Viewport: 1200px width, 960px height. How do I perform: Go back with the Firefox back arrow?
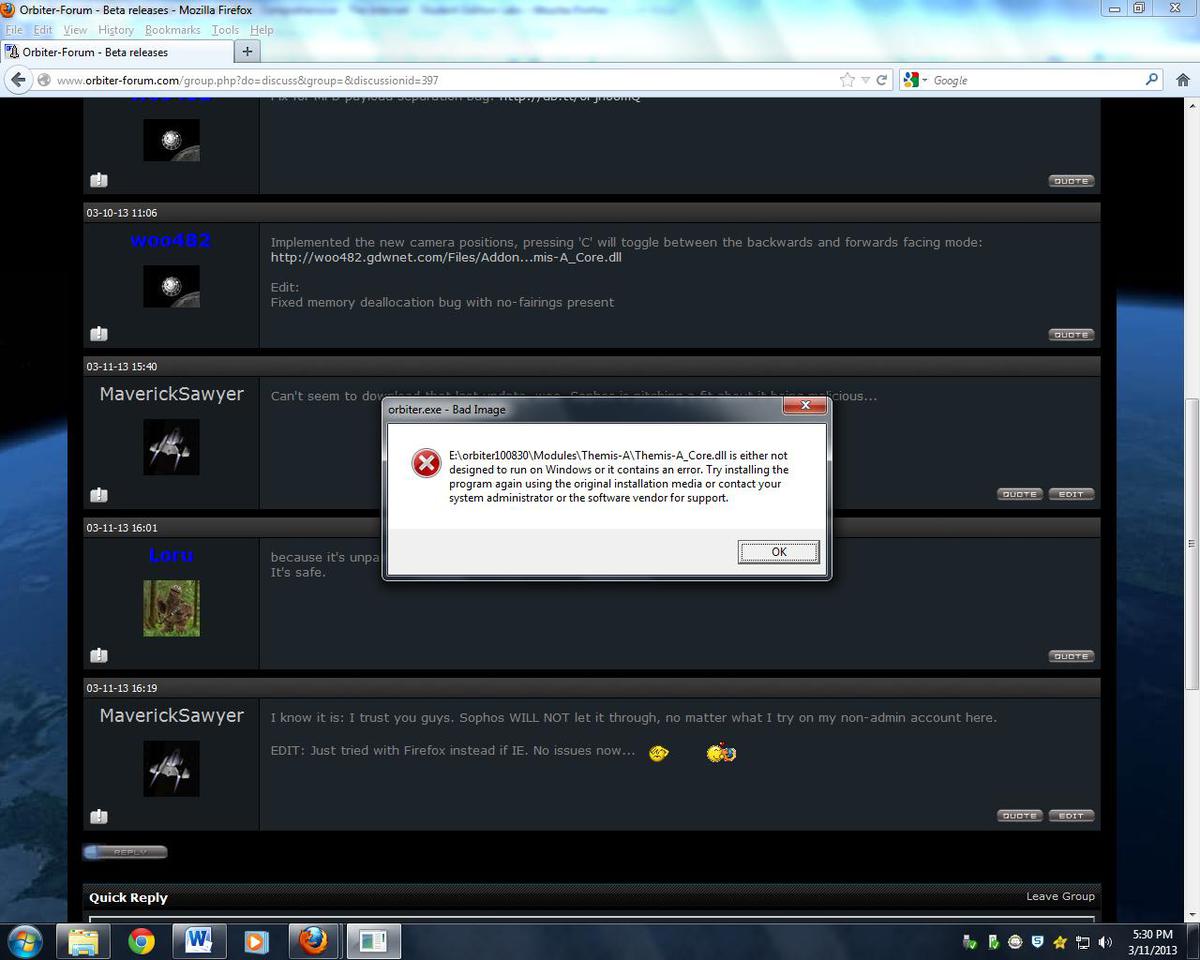click(x=17, y=80)
